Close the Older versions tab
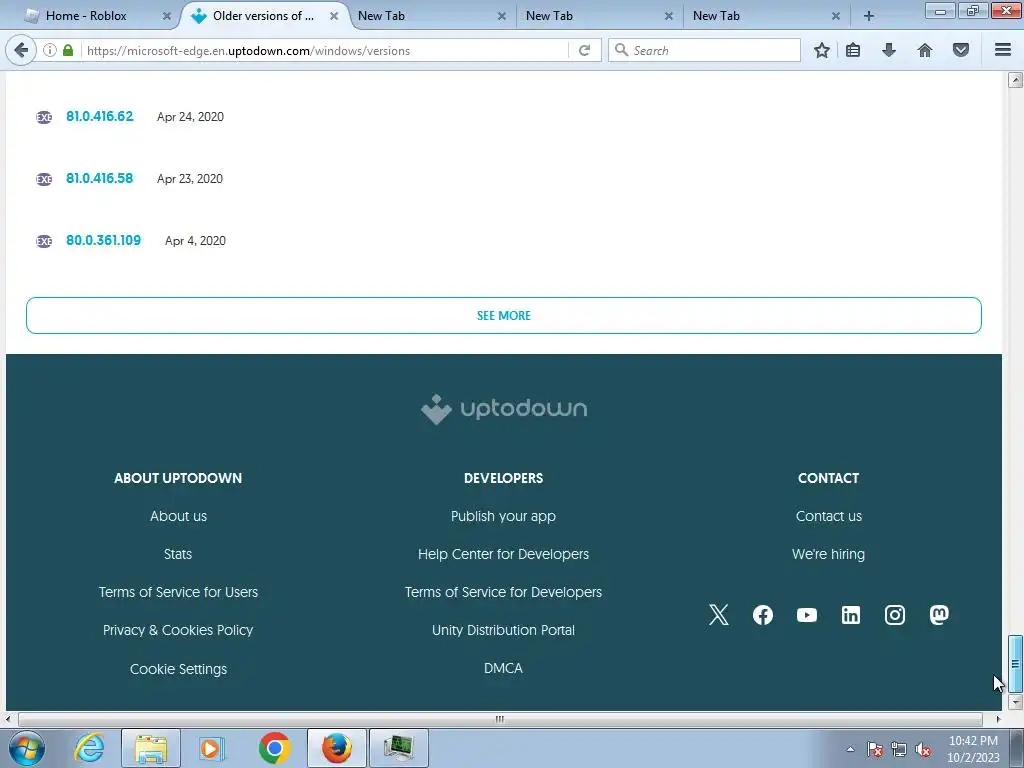The image size is (1024, 768). coord(334,16)
